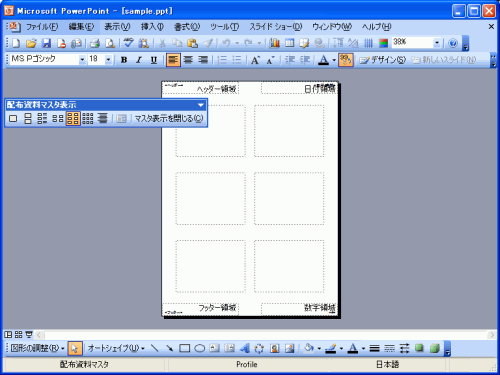Viewport: 500px width, 375px height.
Task: Open the Slide Show menu
Action: click(x=276, y=27)
